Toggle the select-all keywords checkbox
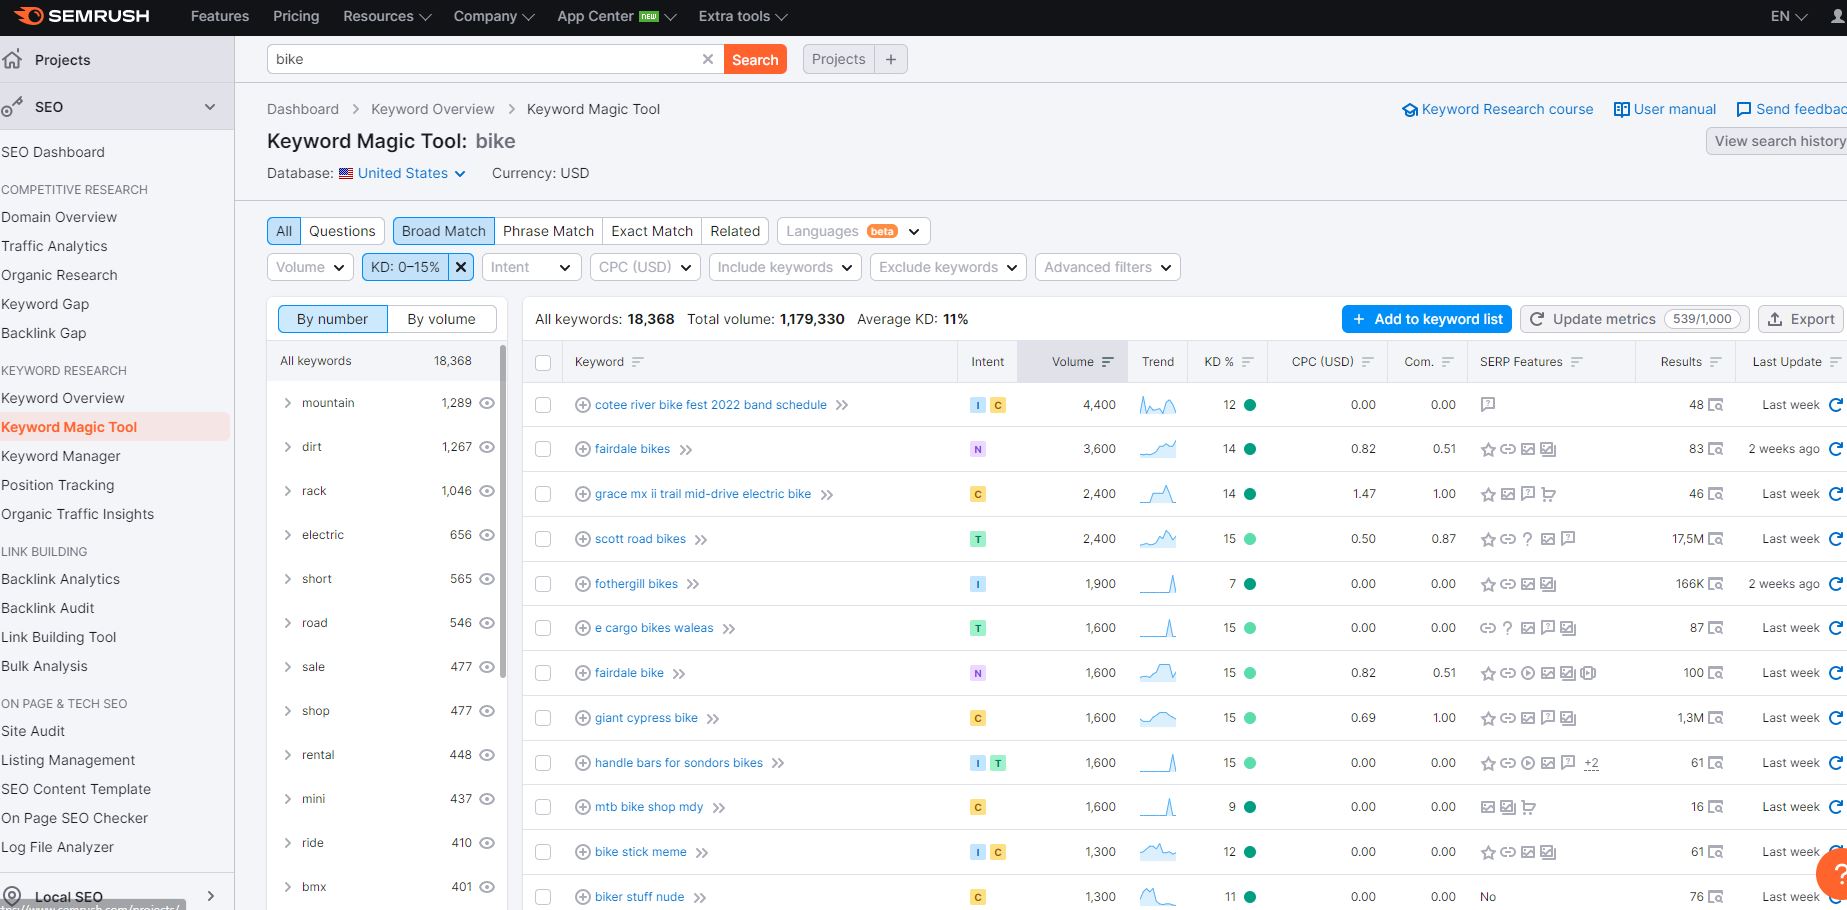This screenshot has height=910, width=1847. click(543, 362)
